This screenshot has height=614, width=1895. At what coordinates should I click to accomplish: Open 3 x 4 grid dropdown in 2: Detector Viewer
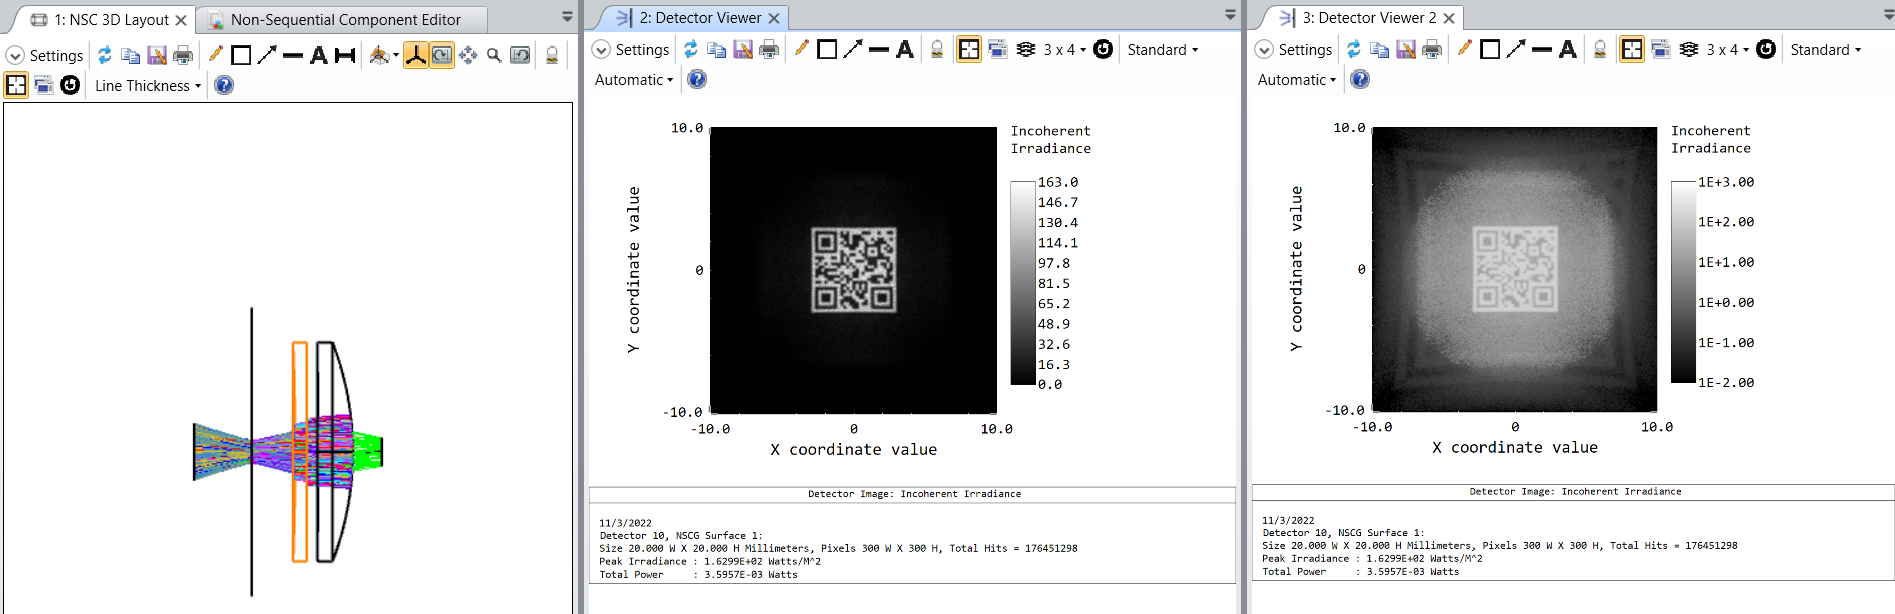(x=1065, y=49)
